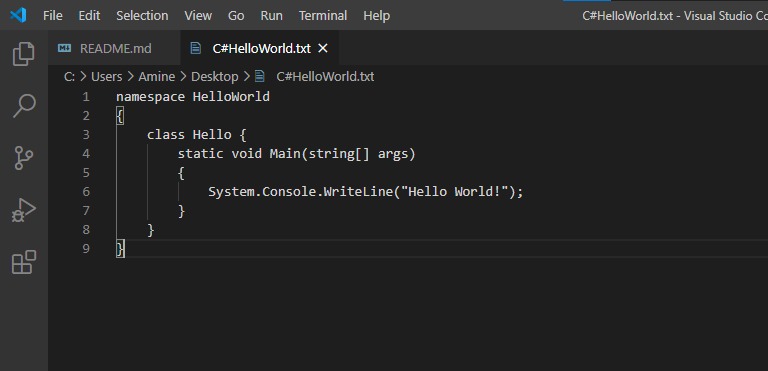768x371 pixels.
Task: Open the Help menu
Action: pos(377,16)
